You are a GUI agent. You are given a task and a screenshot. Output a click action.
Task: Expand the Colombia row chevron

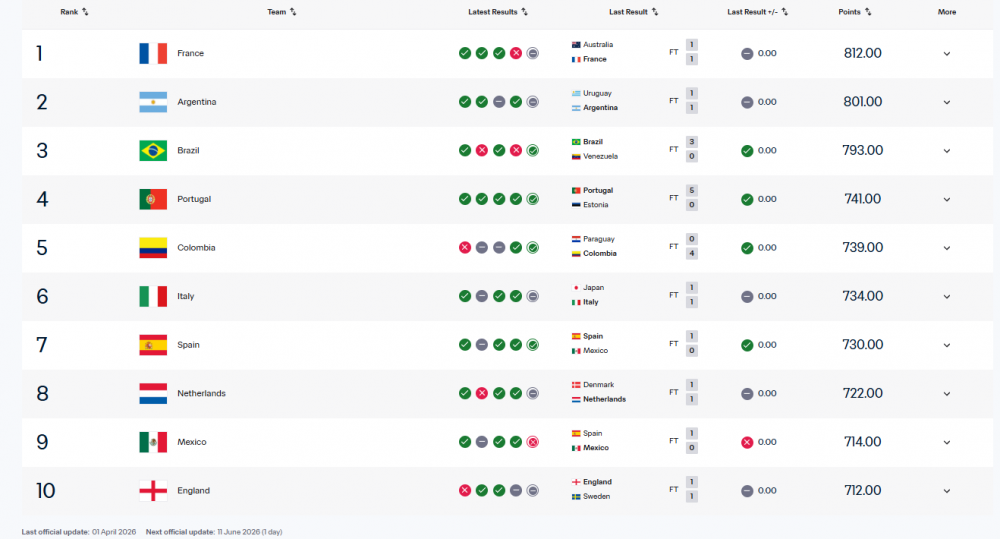pyautogui.click(x=947, y=248)
